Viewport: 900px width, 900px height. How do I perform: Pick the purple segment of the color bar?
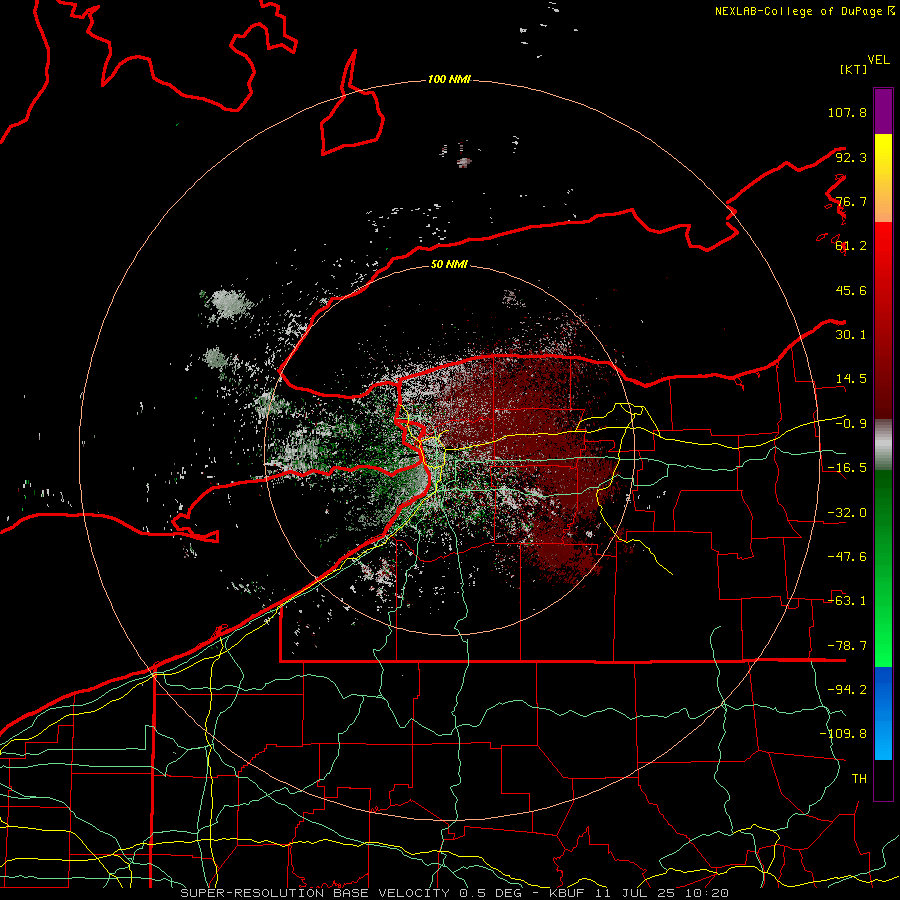883,111
